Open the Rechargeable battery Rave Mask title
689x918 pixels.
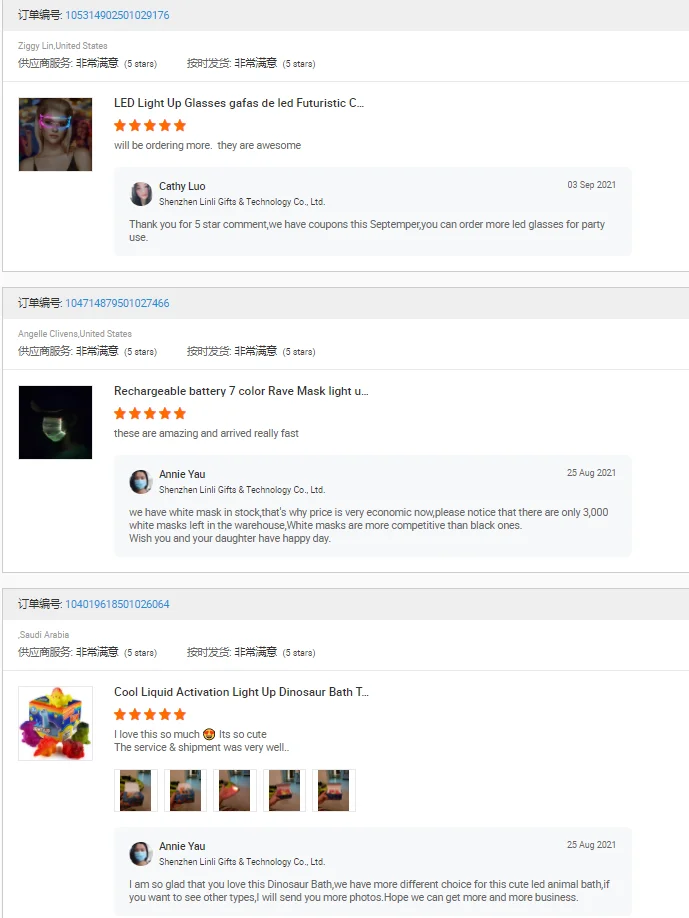click(241, 391)
